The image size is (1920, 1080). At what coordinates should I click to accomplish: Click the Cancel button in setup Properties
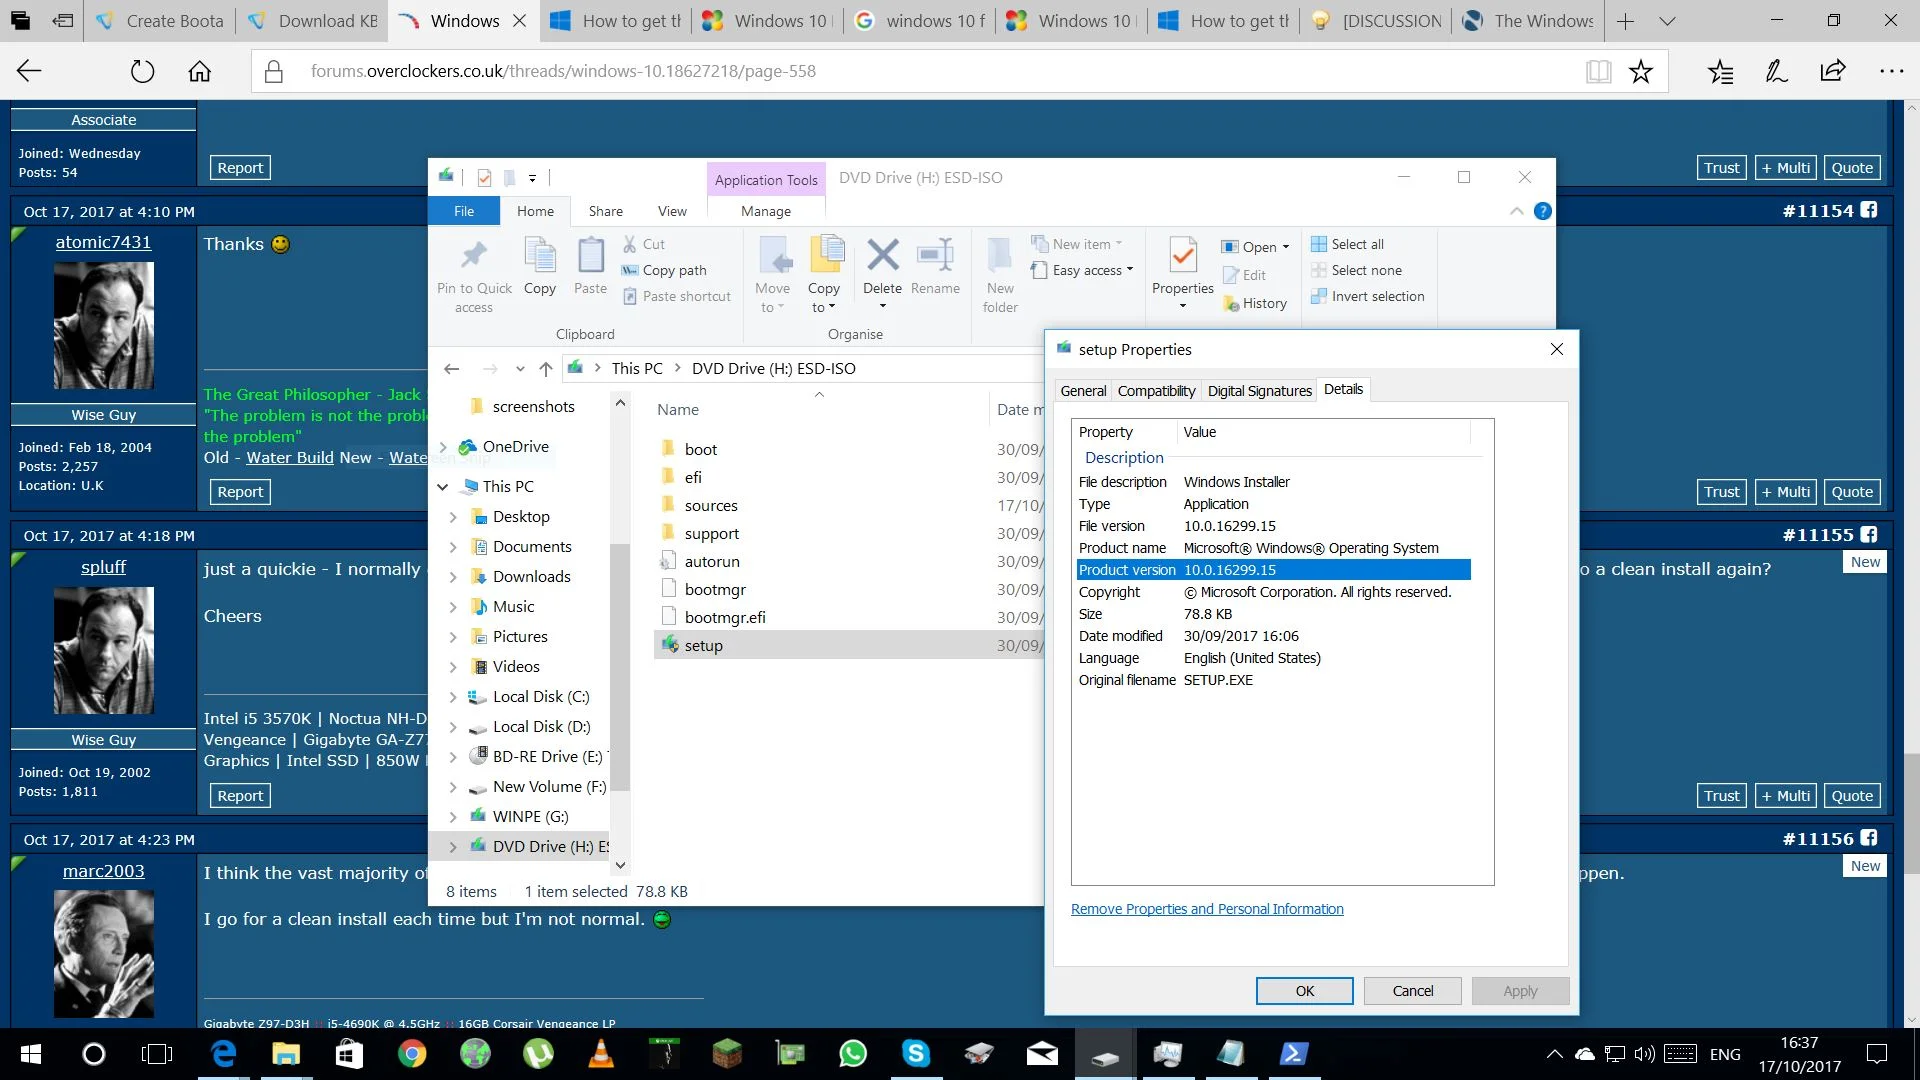pos(1412,991)
